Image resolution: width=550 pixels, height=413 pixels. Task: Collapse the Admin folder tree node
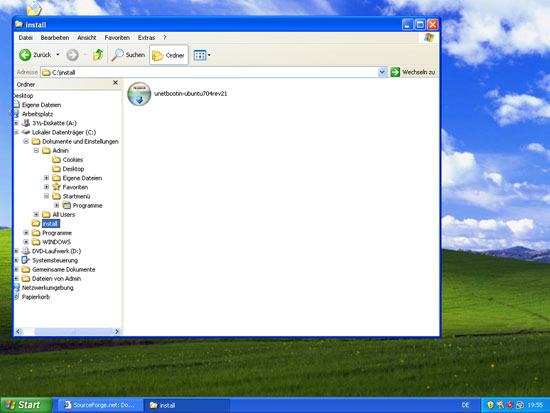click(36, 151)
